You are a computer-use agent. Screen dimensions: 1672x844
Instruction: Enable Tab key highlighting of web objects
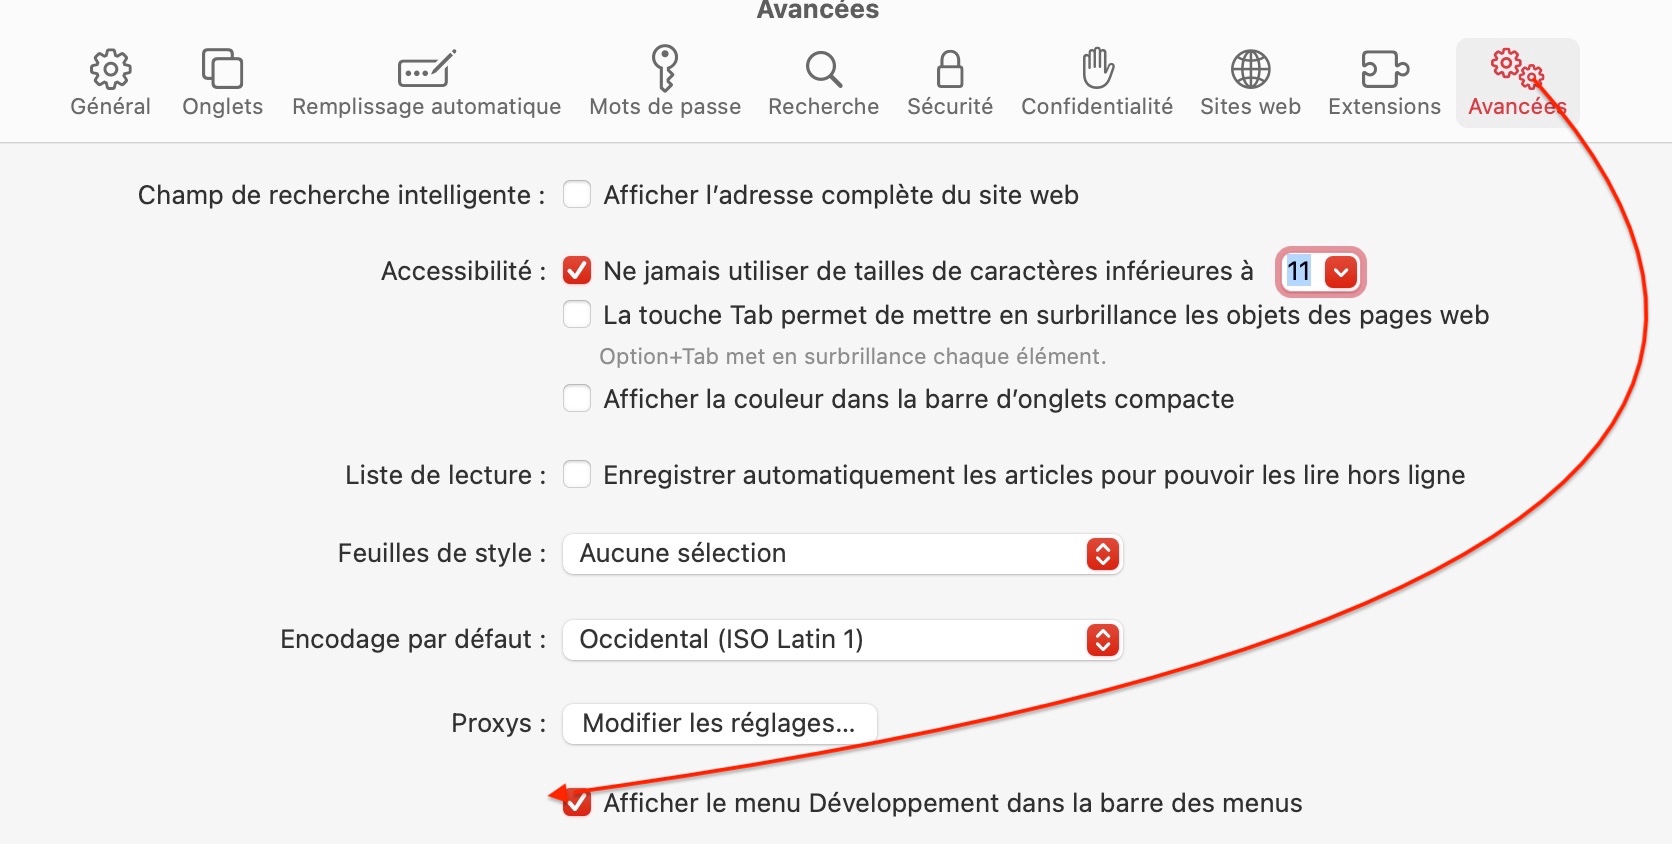click(x=577, y=315)
